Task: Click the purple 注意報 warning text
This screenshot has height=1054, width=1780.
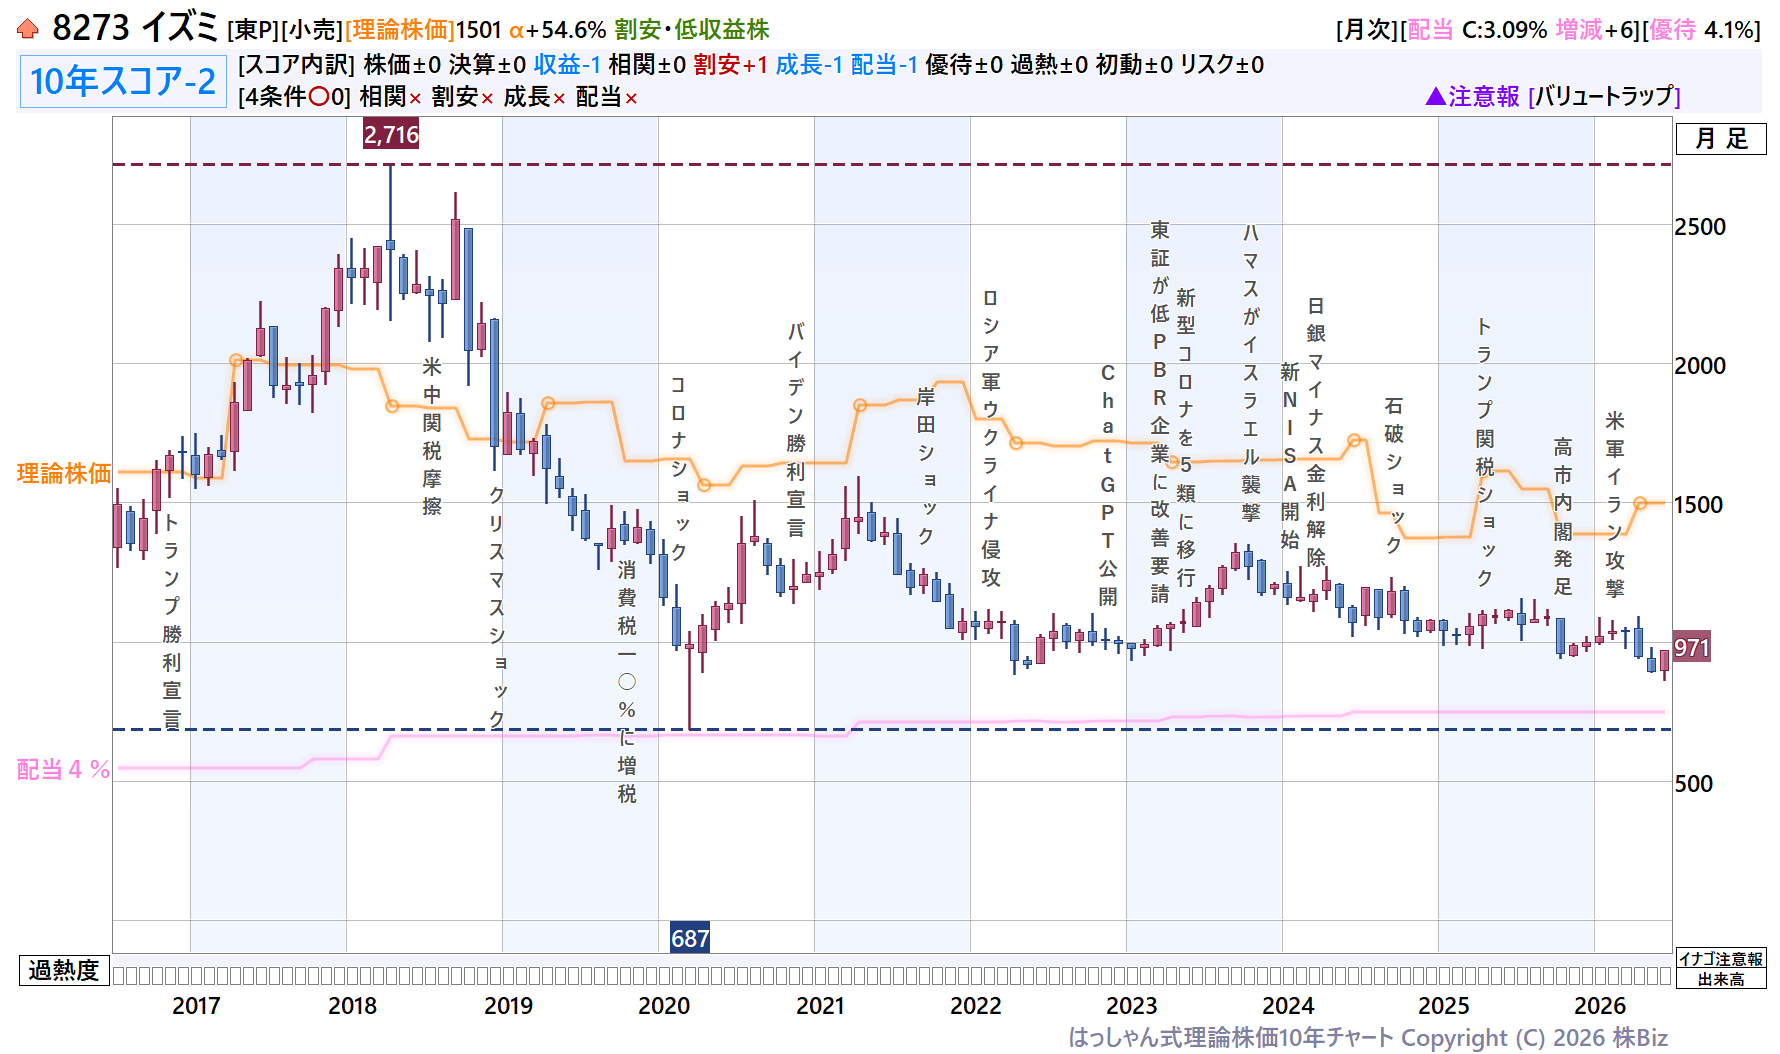Action: pos(1484,96)
